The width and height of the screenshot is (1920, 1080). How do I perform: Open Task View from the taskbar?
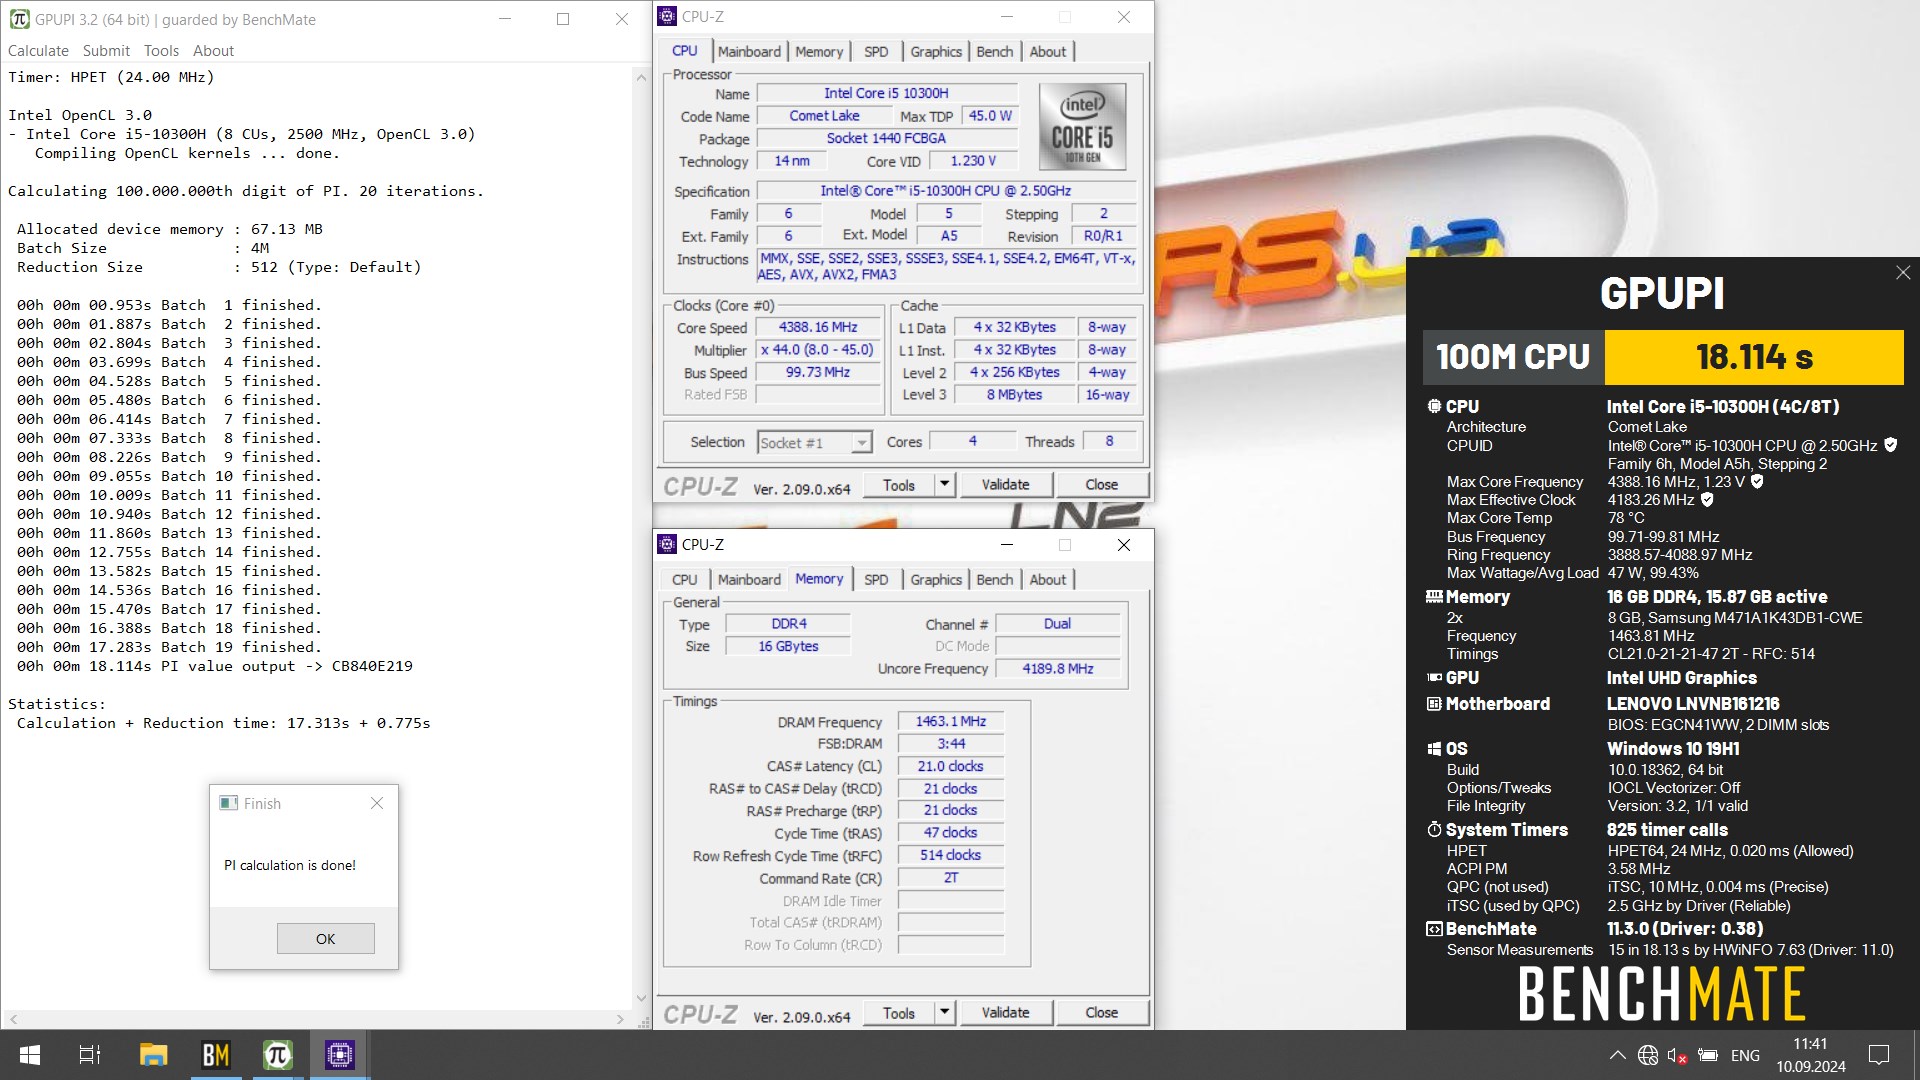89,1055
